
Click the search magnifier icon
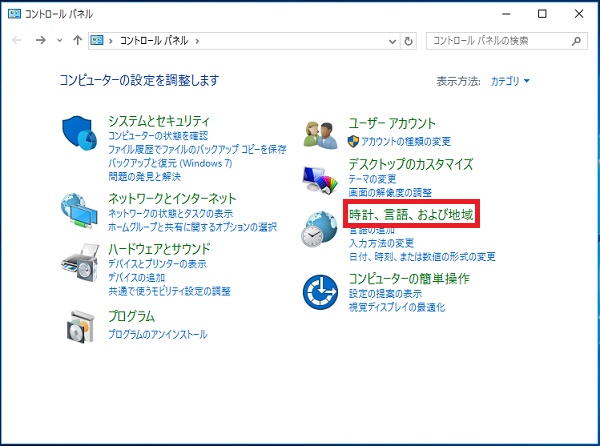[577, 40]
